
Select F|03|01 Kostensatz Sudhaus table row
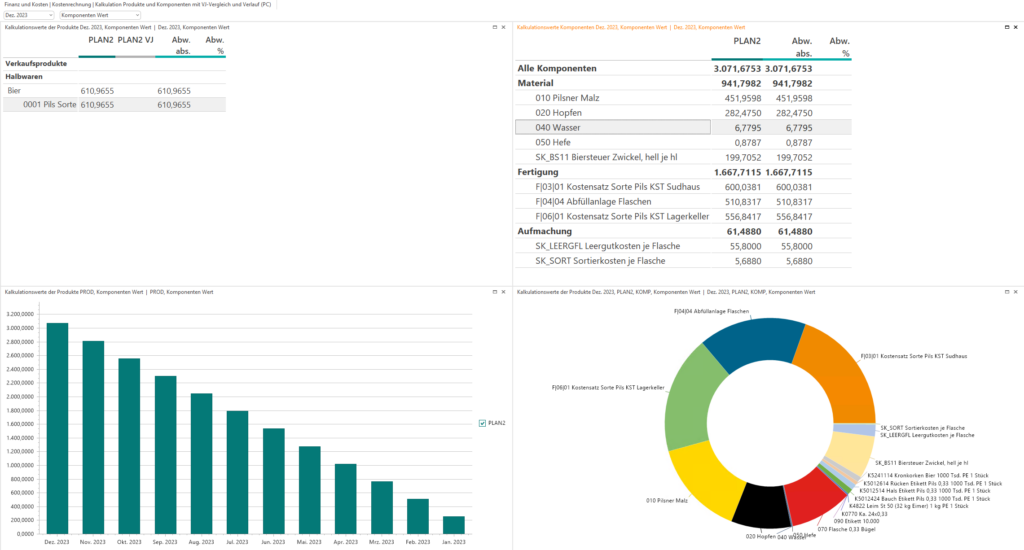click(x=683, y=187)
